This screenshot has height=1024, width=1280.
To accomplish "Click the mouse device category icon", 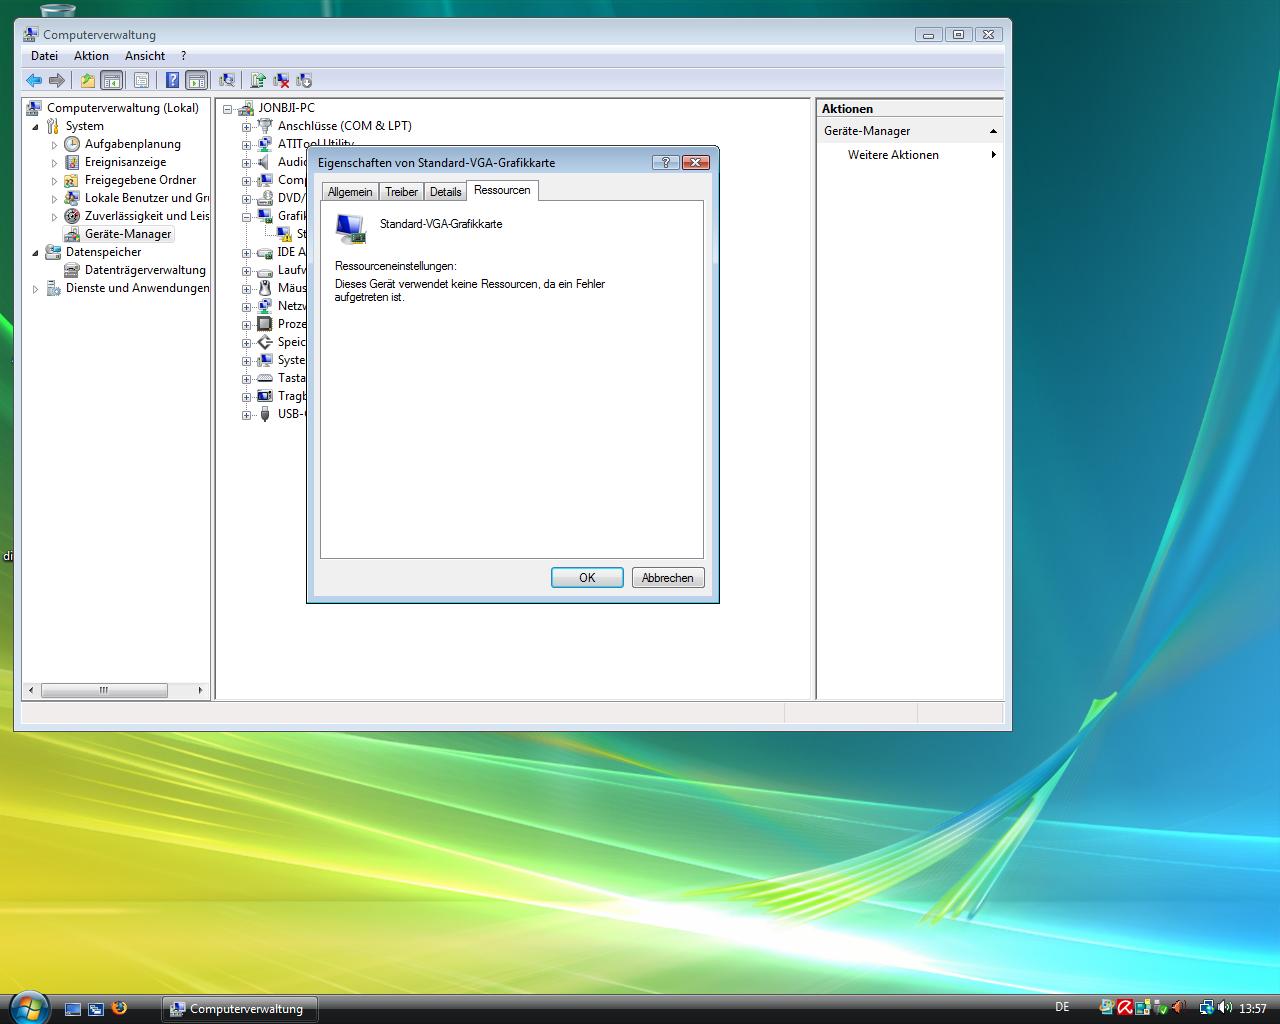I will [x=264, y=288].
